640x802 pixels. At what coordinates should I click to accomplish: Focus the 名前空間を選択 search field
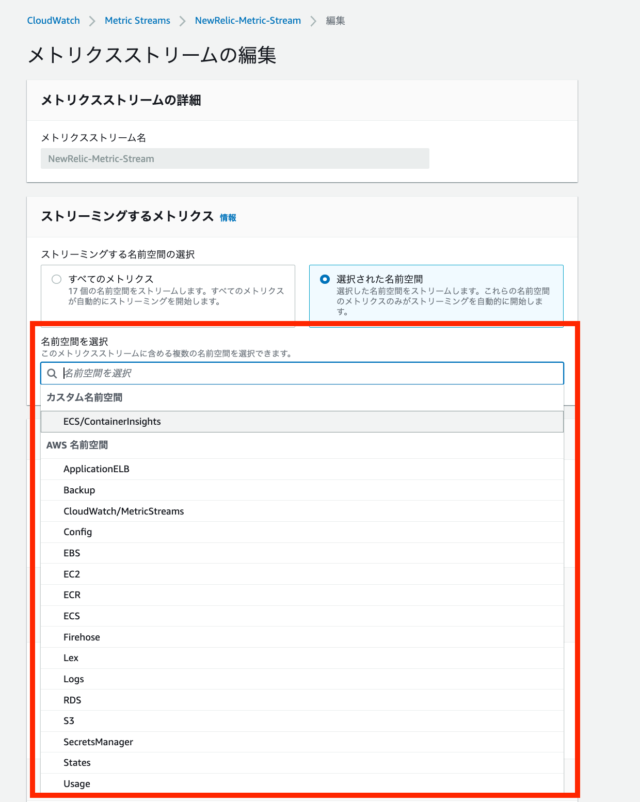[x=302, y=373]
